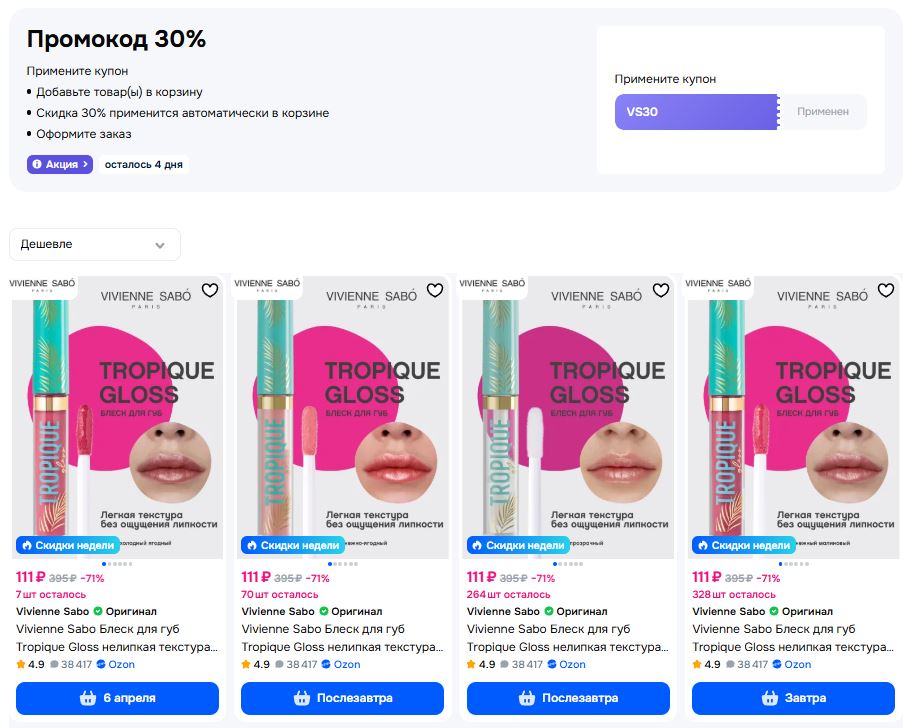Click the Ozon badge on third product

[x=566, y=664]
